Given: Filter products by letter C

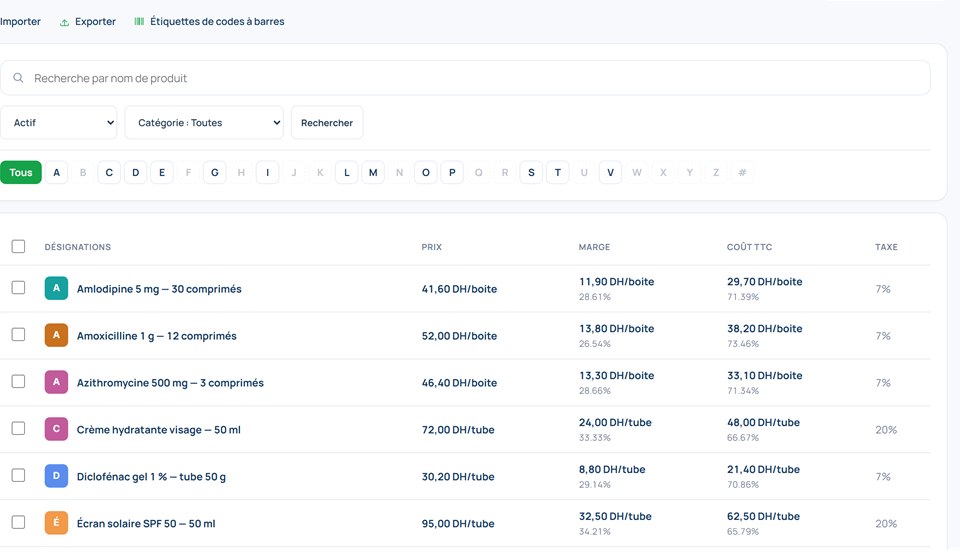Looking at the screenshot, I should pyautogui.click(x=109, y=172).
